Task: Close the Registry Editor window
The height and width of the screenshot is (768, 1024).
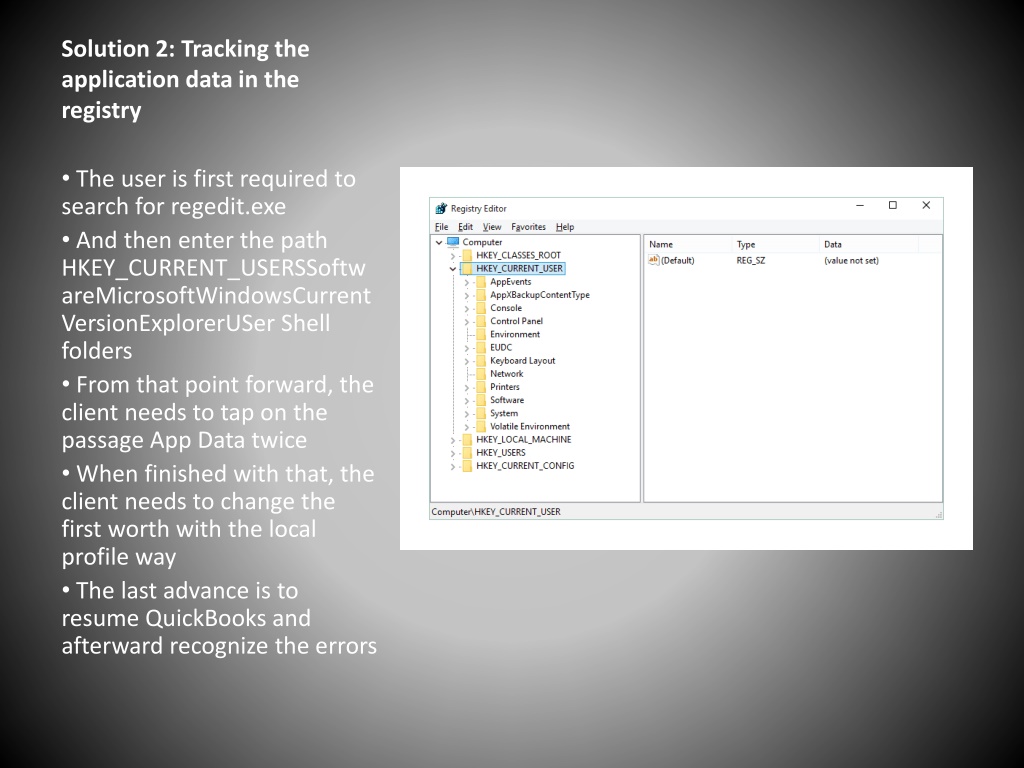Action: [926, 205]
